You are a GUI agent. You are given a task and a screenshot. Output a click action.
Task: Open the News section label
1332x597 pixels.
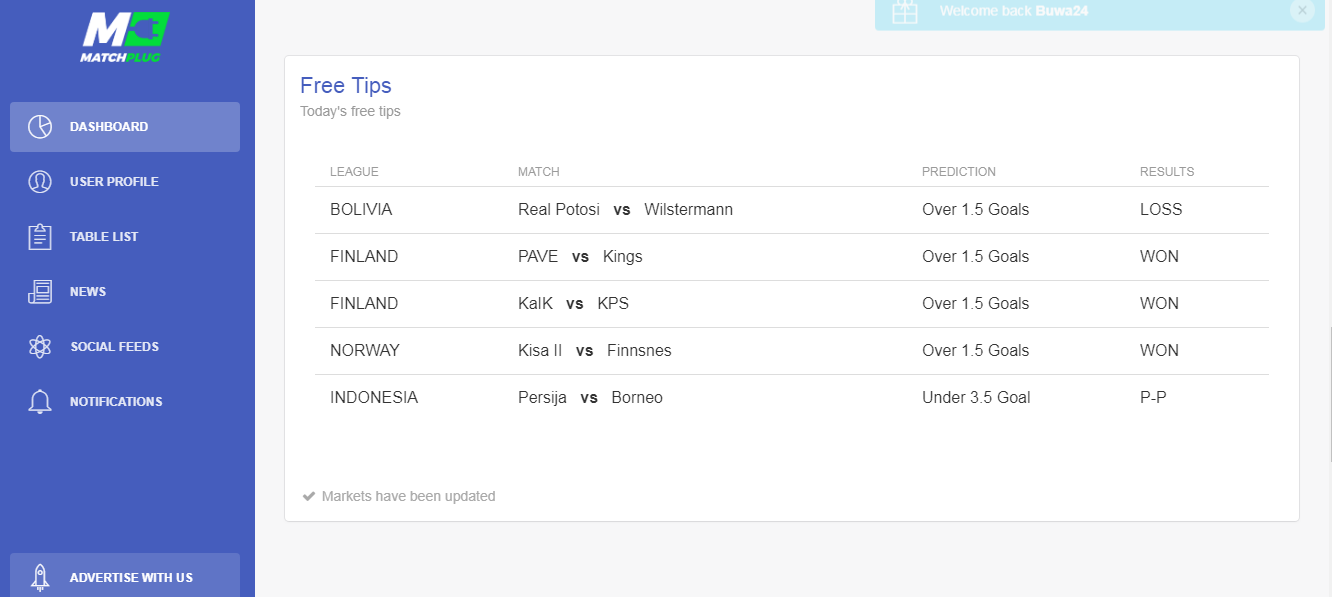pyautogui.click(x=88, y=292)
